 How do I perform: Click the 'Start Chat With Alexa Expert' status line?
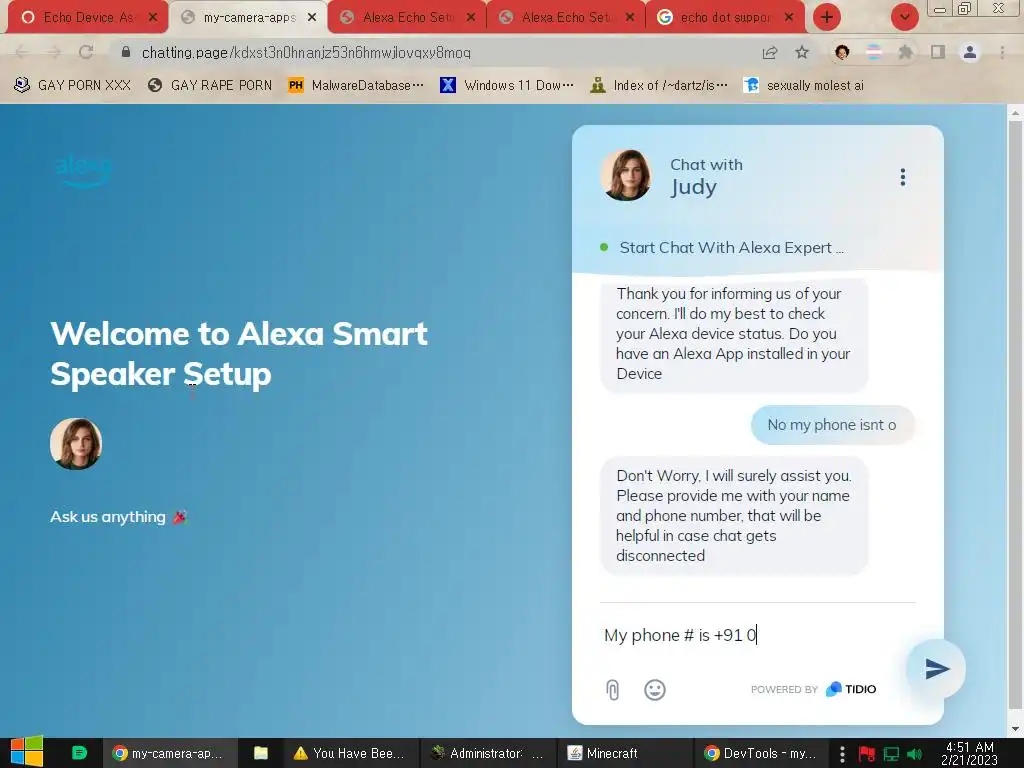(x=731, y=248)
